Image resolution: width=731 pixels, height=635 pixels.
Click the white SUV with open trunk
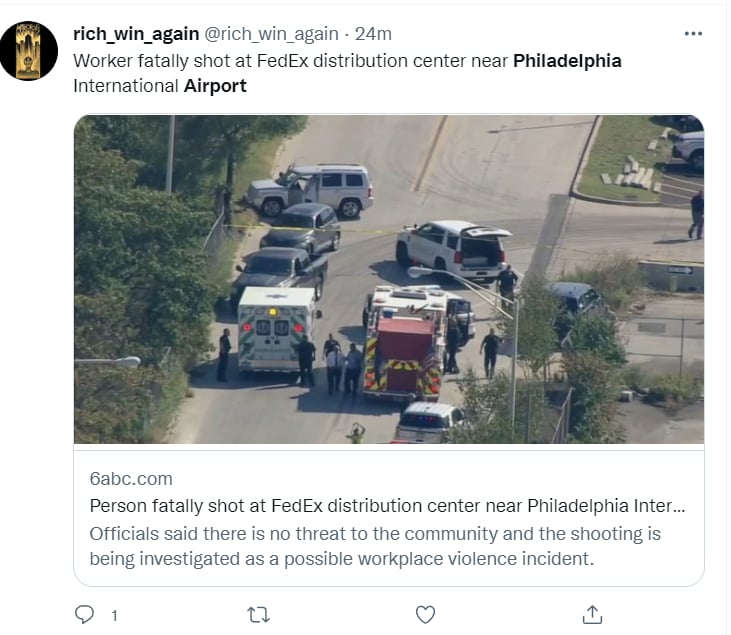point(453,250)
